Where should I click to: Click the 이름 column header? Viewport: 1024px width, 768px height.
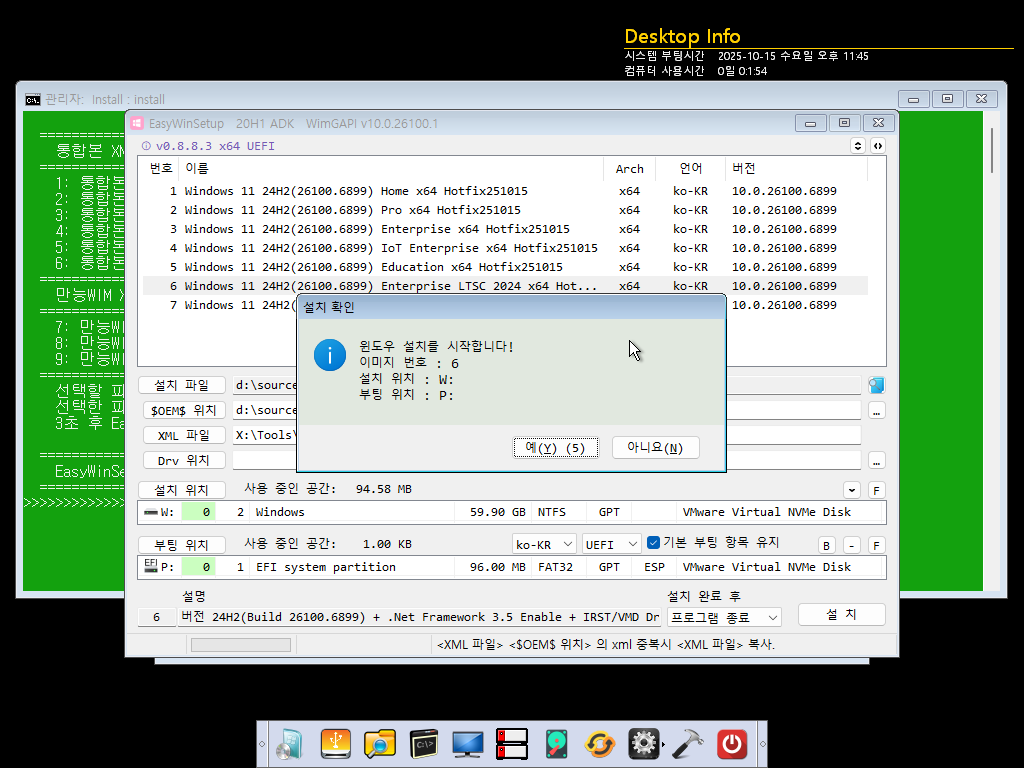click(x=391, y=168)
